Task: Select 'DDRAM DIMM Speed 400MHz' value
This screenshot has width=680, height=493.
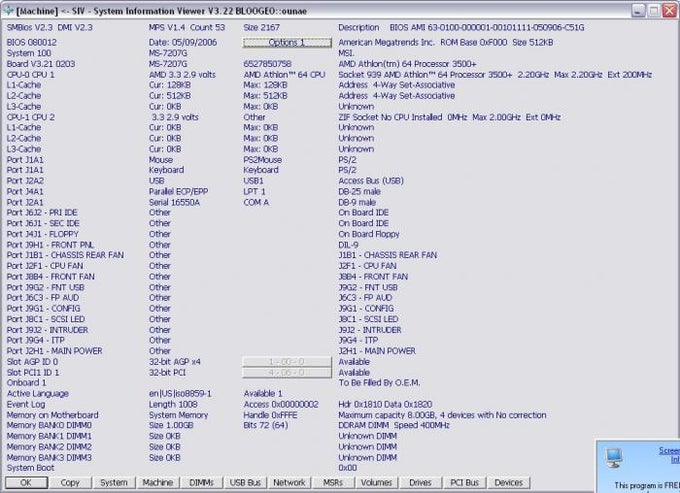Action: tap(394, 425)
